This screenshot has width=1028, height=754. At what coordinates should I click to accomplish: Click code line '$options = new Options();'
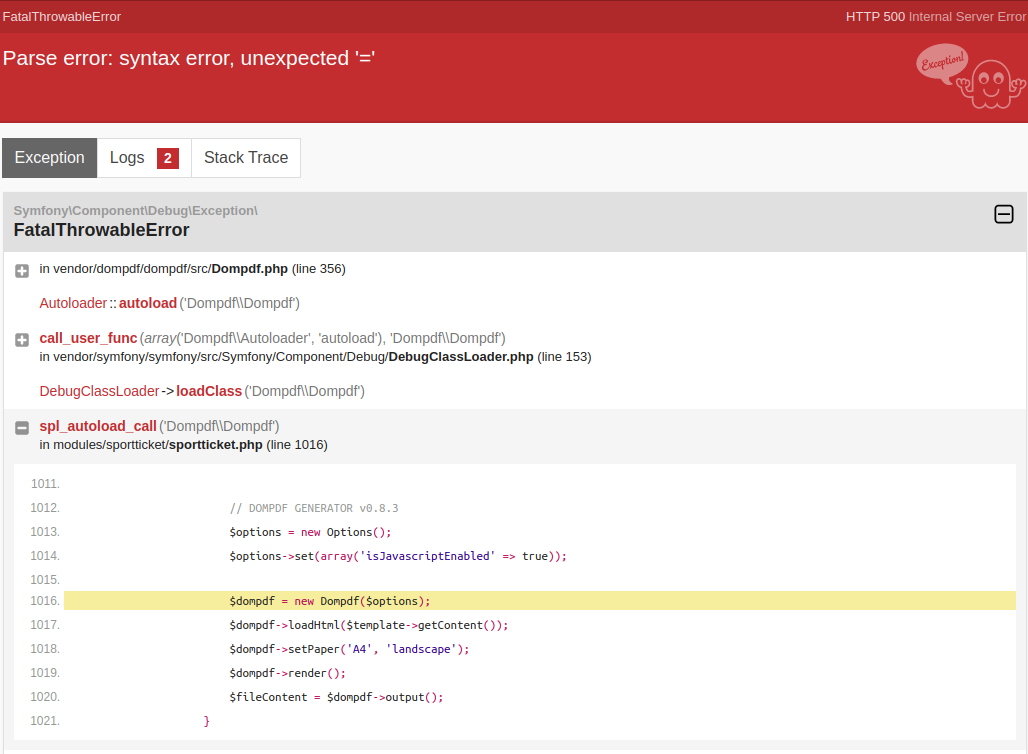tap(310, 532)
